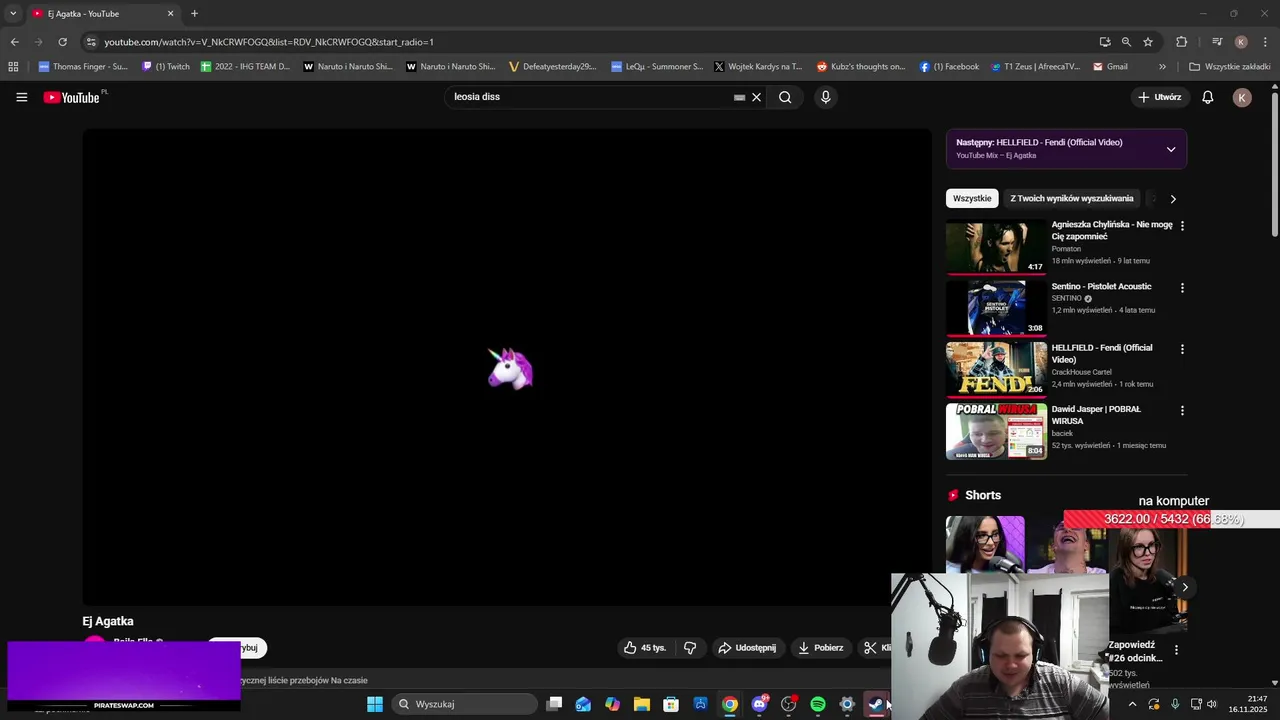Image resolution: width=1280 pixels, height=720 pixels.
Task: Open the media control icon in toolbar
Action: [x=1217, y=42]
